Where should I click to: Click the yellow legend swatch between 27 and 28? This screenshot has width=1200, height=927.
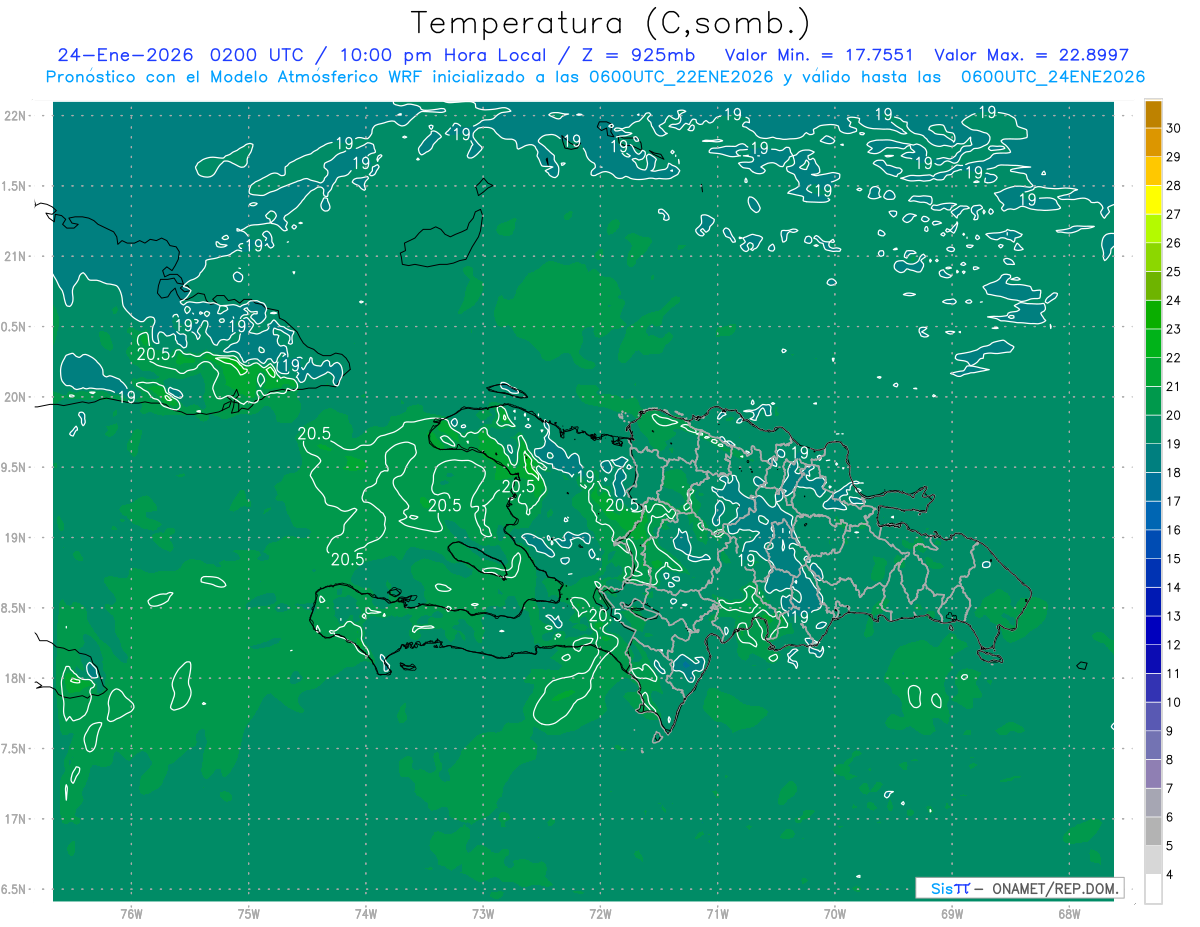point(1153,200)
